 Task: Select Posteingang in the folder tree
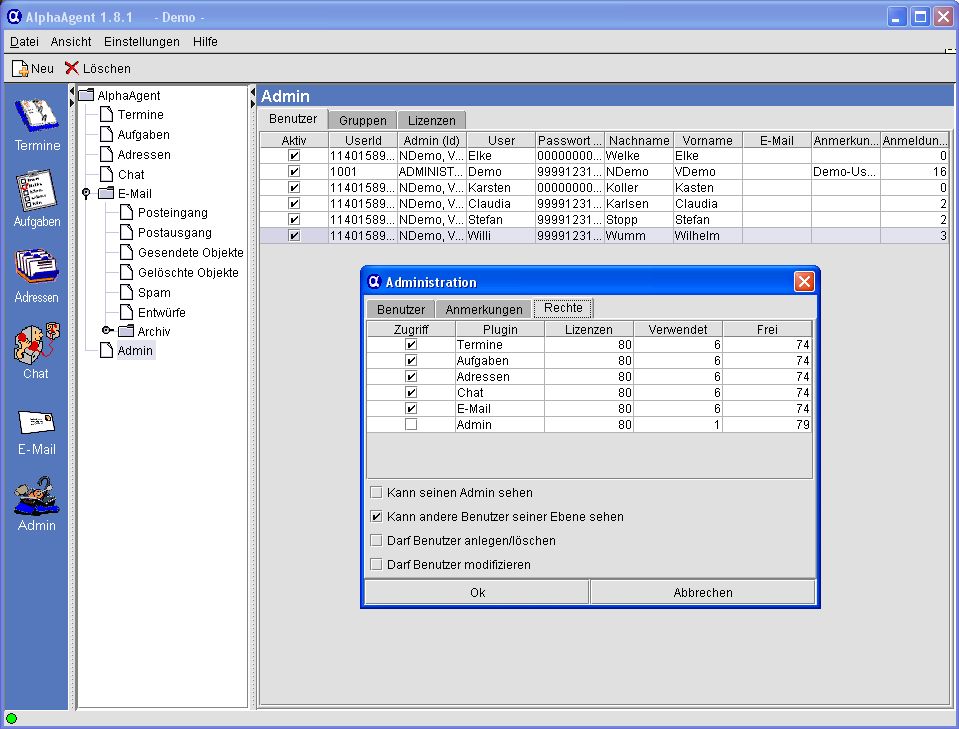[172, 213]
